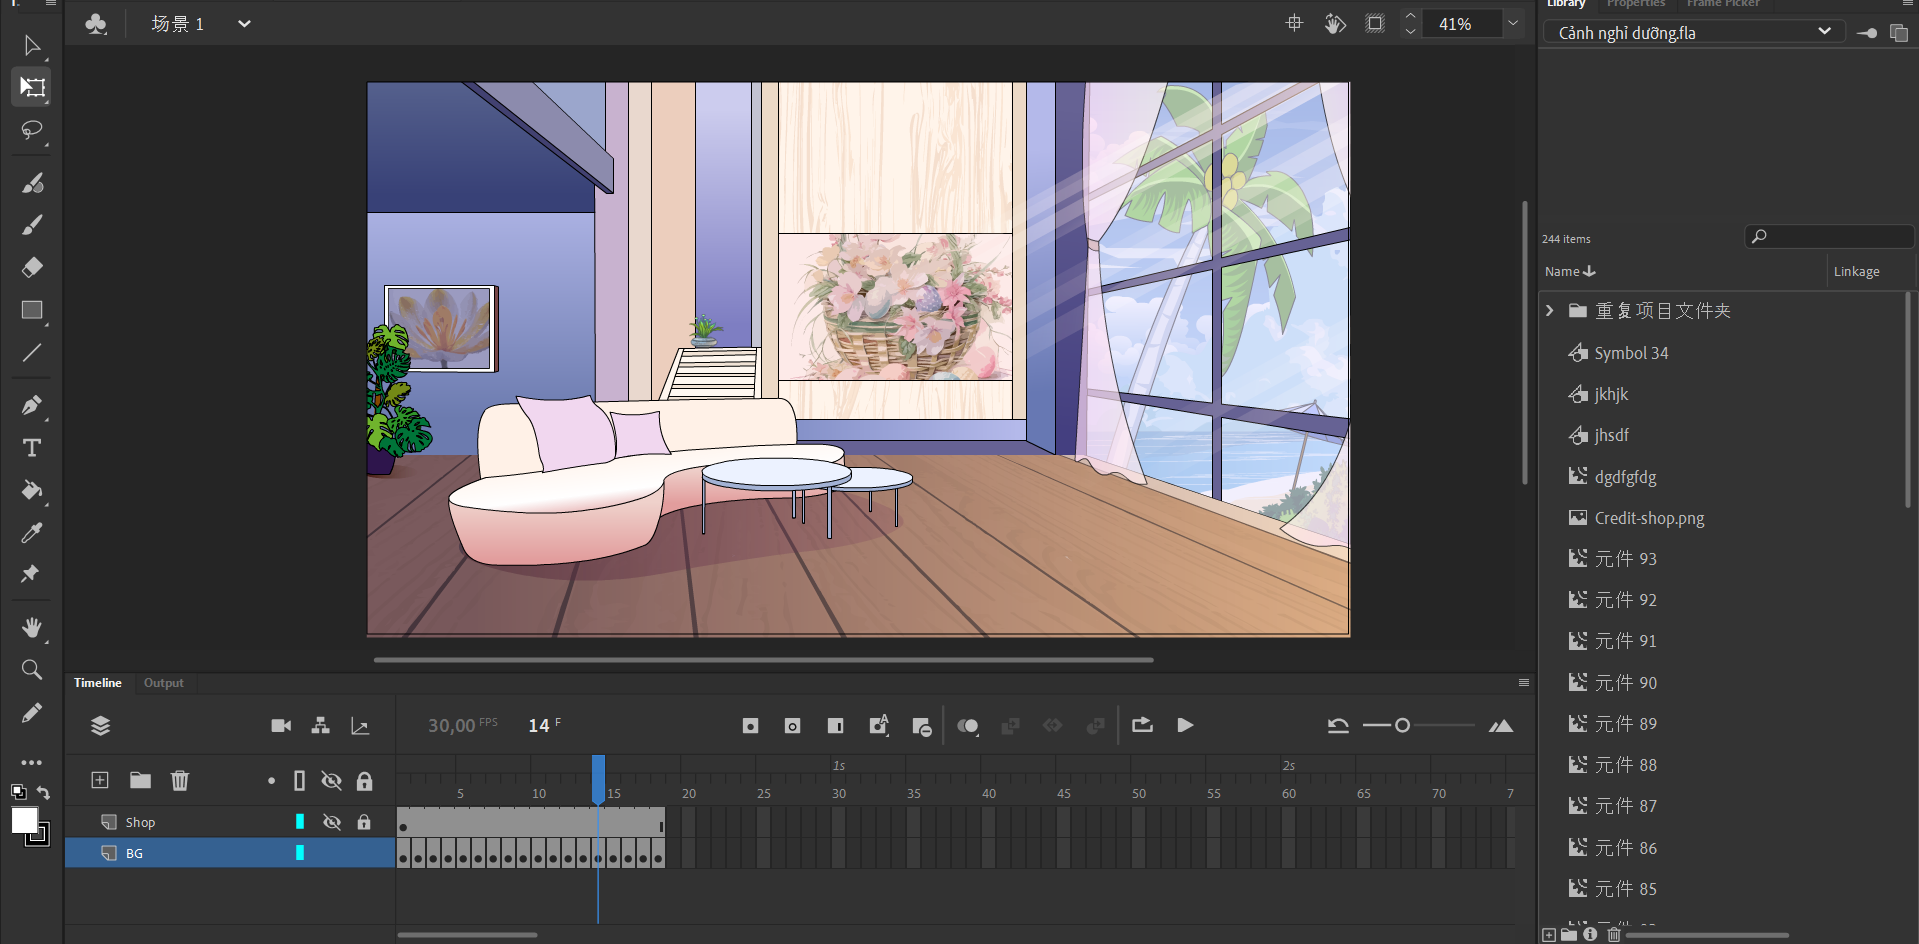Select the Lasso tool
Image resolution: width=1919 pixels, height=944 pixels.
point(32,131)
